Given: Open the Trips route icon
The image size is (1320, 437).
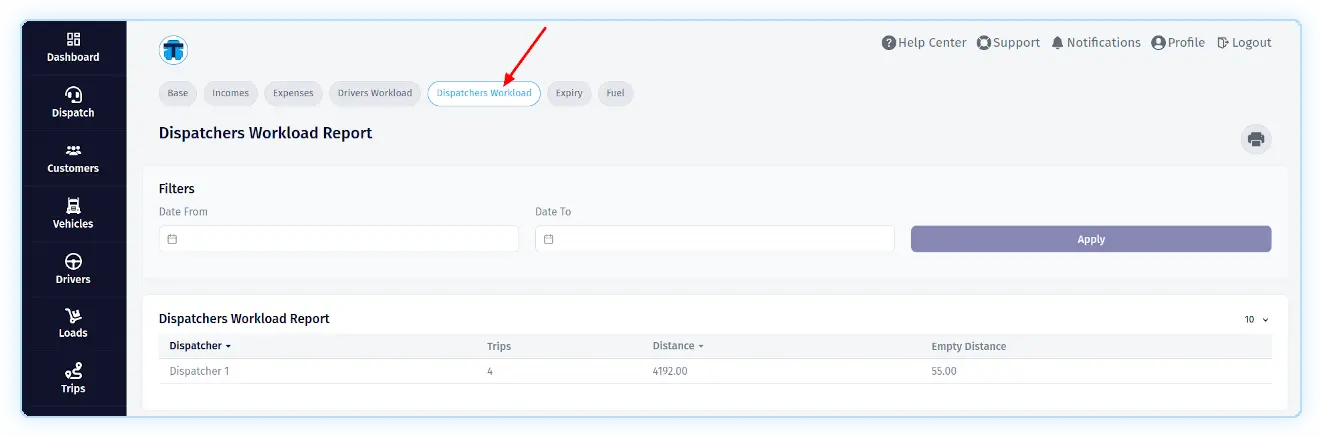Looking at the screenshot, I should coord(73,371).
